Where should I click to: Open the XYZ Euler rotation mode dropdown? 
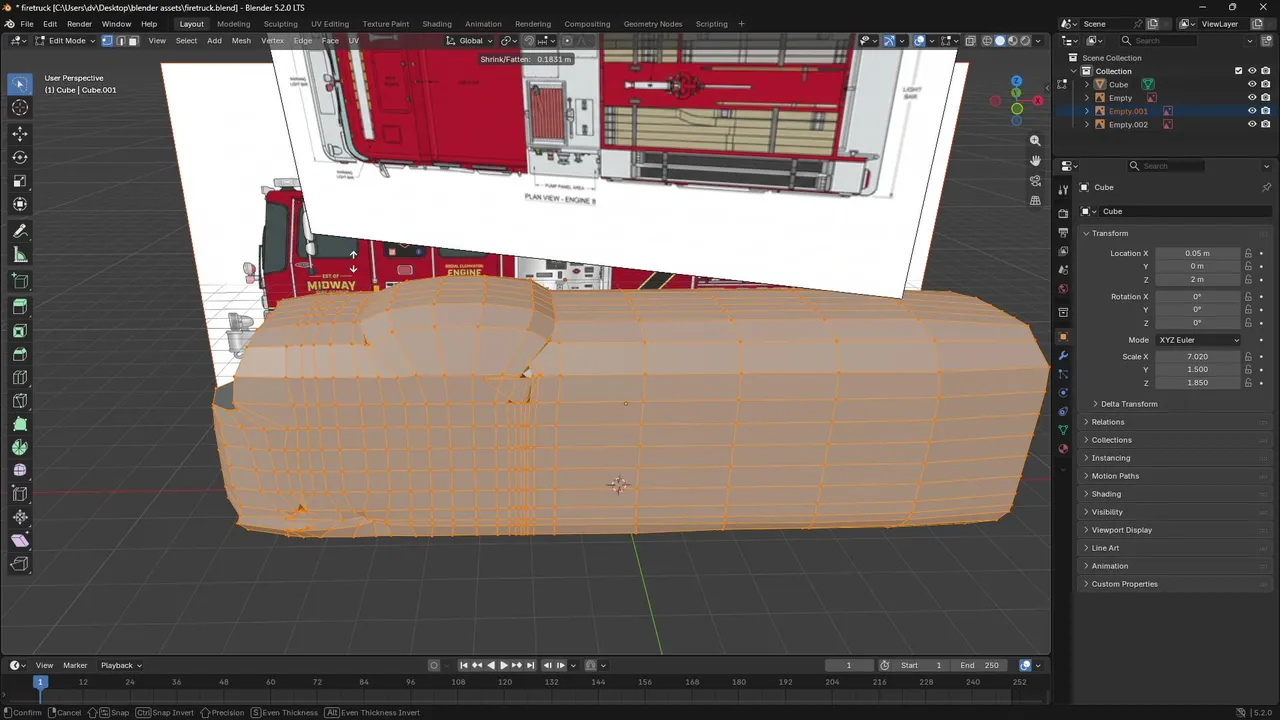point(1198,340)
